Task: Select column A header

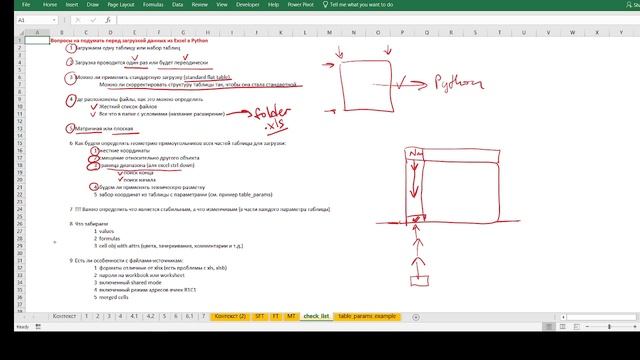Action: pyautogui.click(x=37, y=33)
